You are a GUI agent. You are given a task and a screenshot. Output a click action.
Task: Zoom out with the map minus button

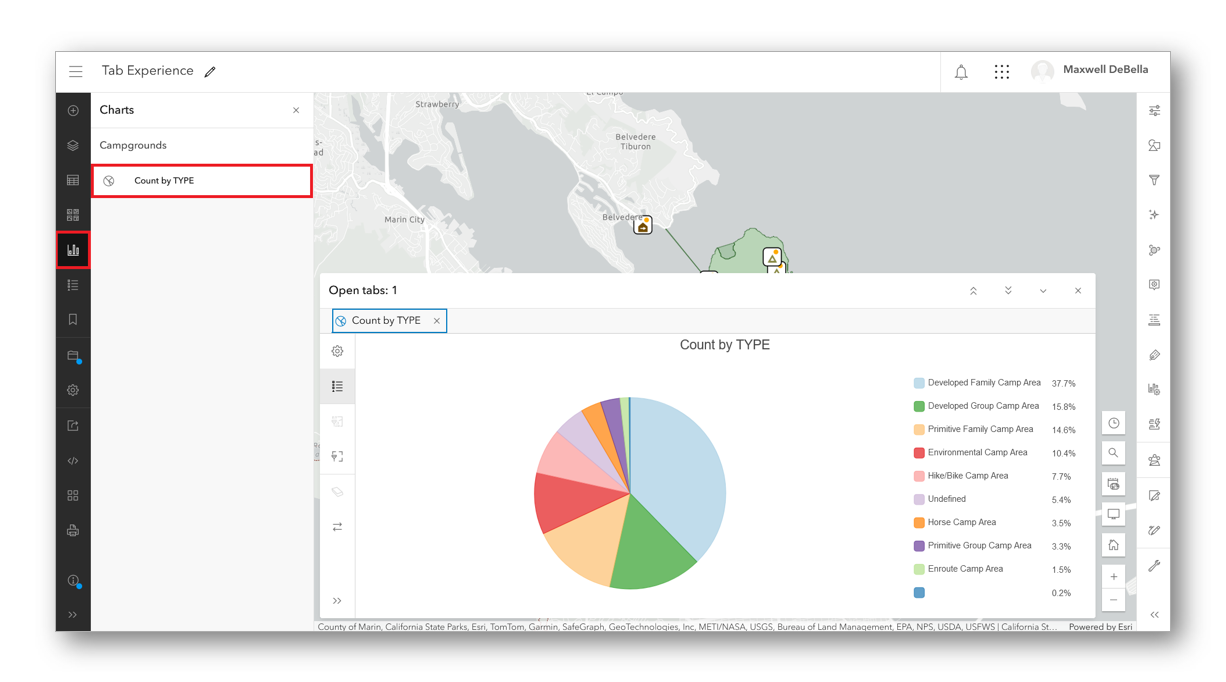1114,600
